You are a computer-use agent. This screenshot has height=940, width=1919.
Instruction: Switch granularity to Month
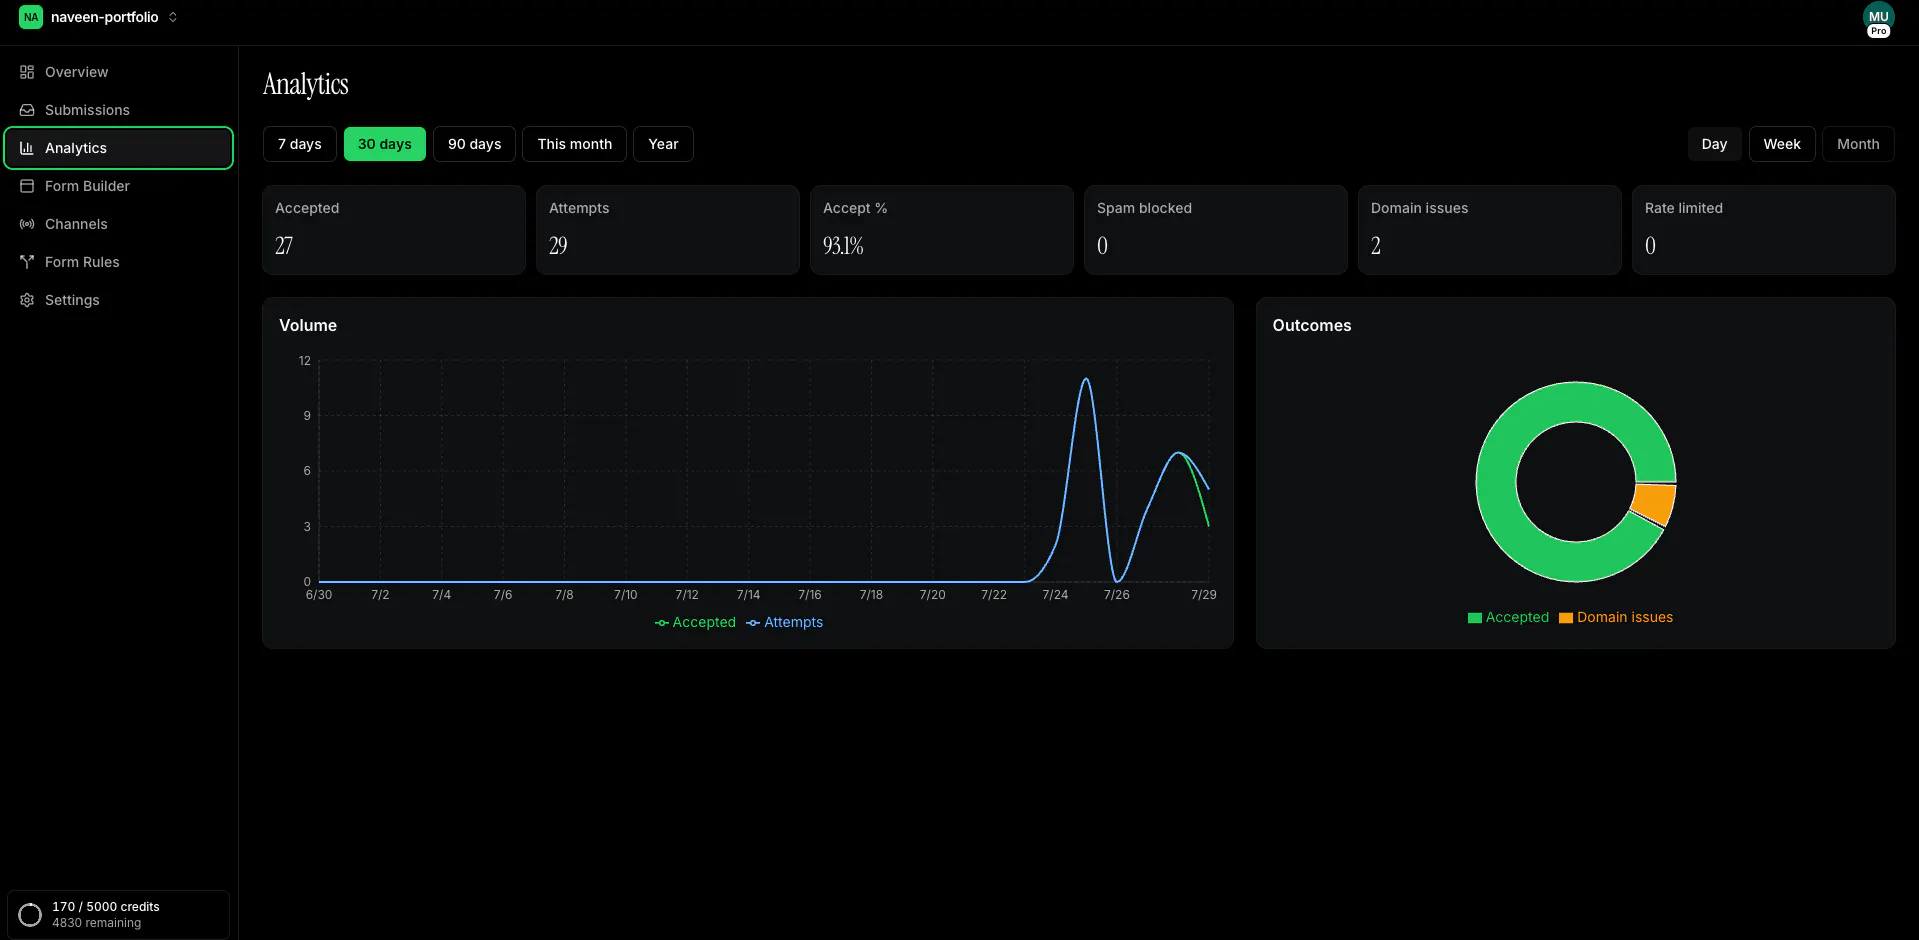(1858, 144)
